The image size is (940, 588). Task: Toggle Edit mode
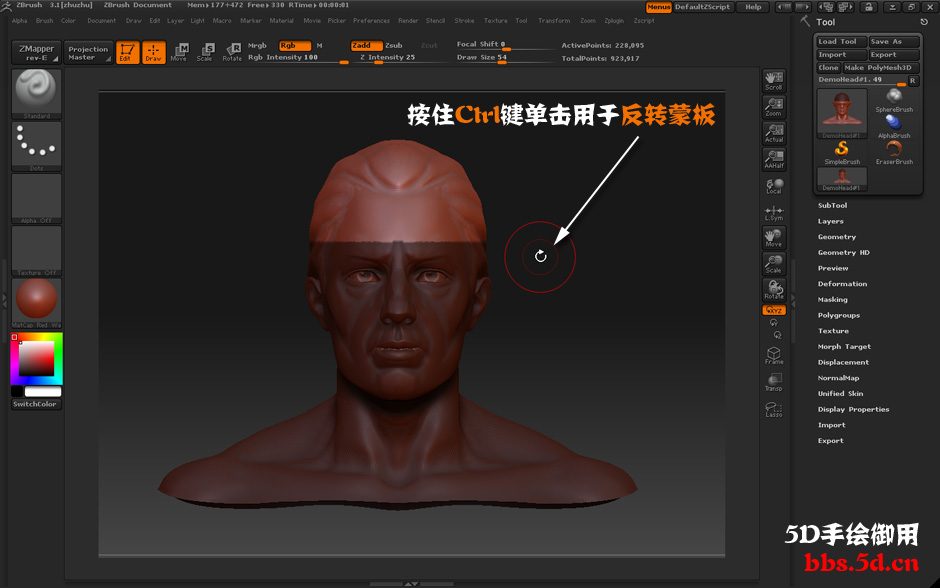pos(127,53)
